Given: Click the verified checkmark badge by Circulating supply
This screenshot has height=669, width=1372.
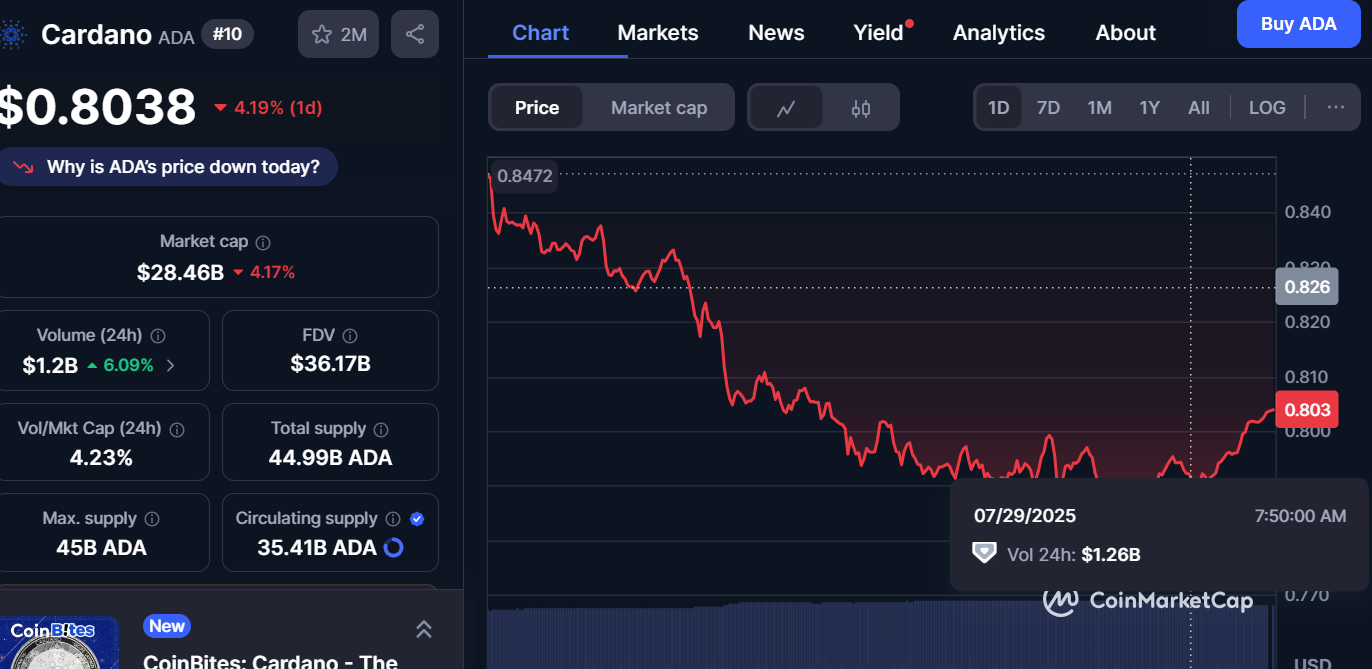Looking at the screenshot, I should pyautogui.click(x=417, y=519).
